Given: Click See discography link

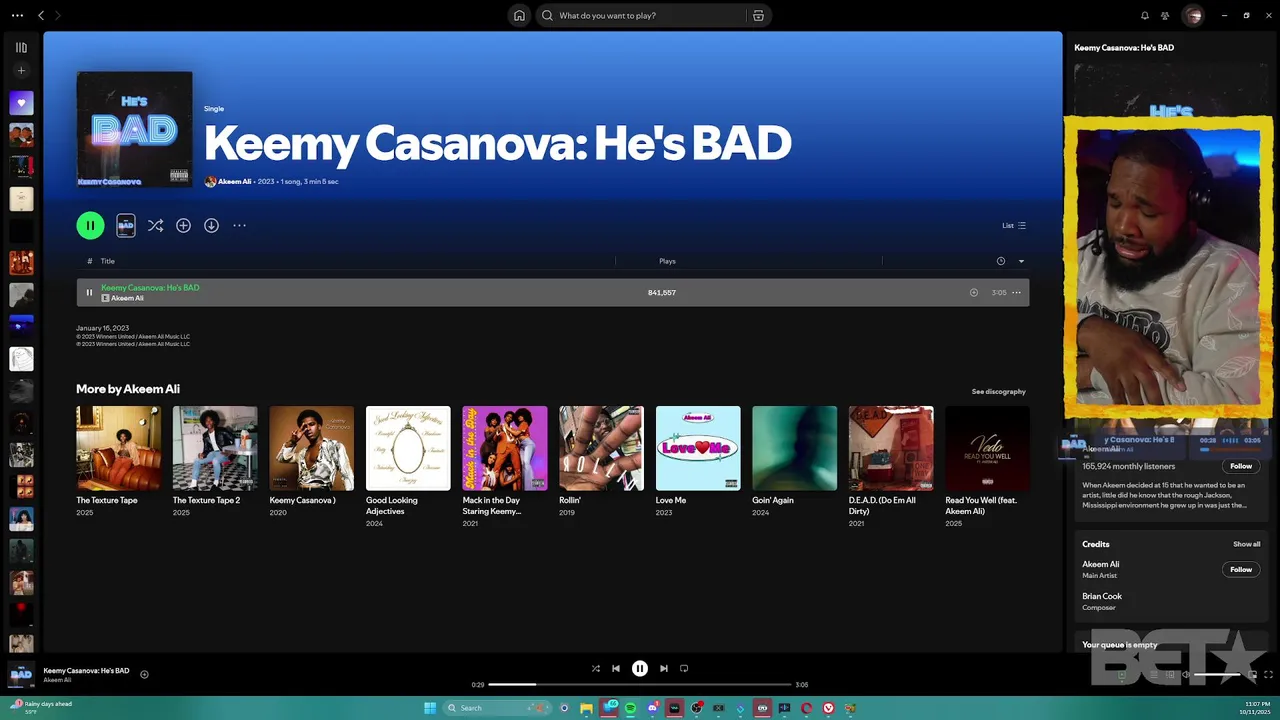Looking at the screenshot, I should (x=998, y=392).
